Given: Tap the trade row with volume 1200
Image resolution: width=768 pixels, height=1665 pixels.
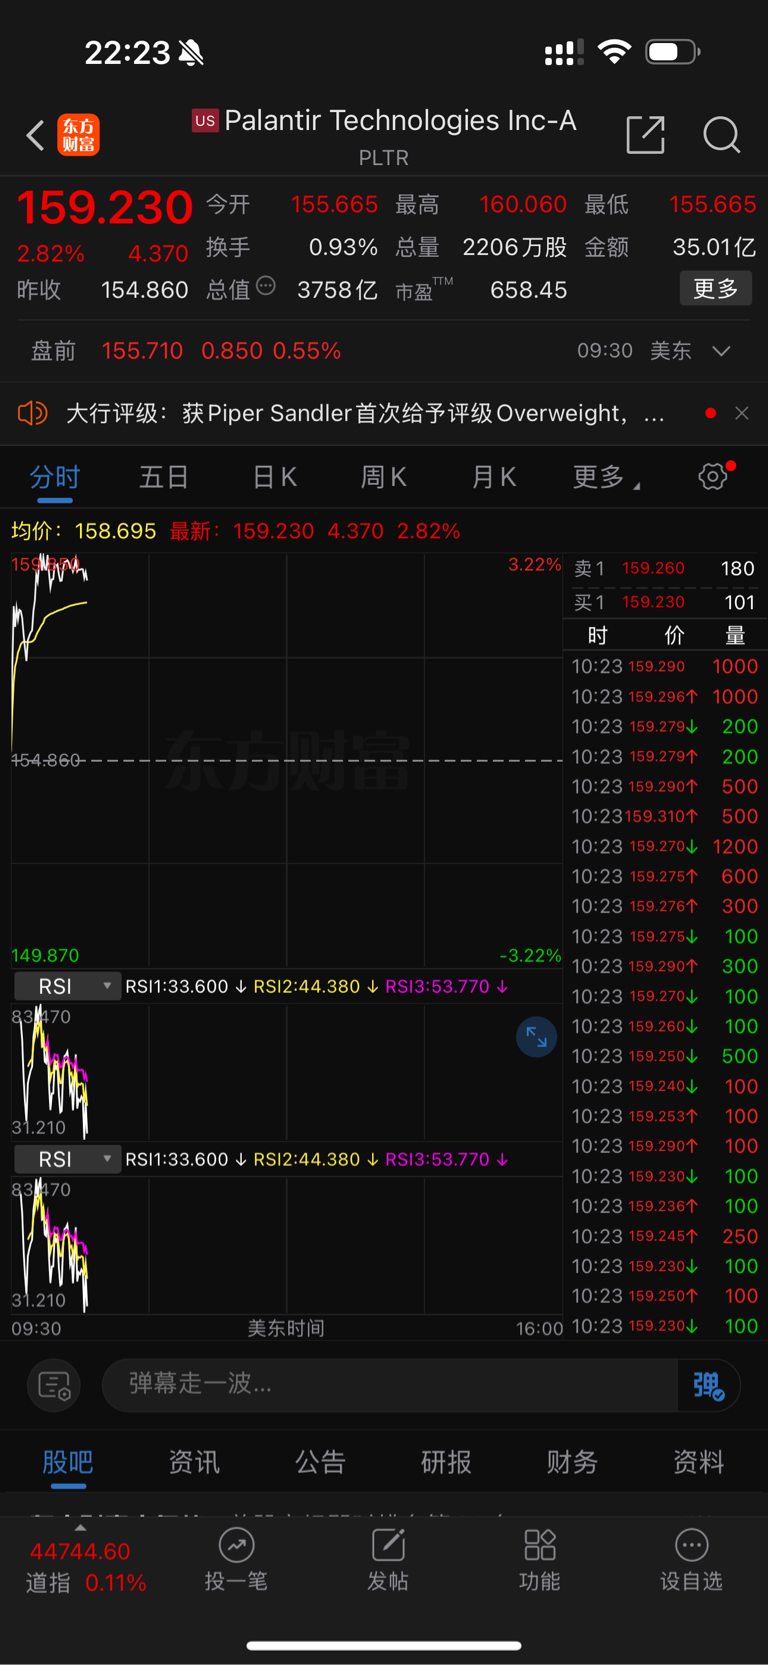Looking at the screenshot, I should pos(664,846).
